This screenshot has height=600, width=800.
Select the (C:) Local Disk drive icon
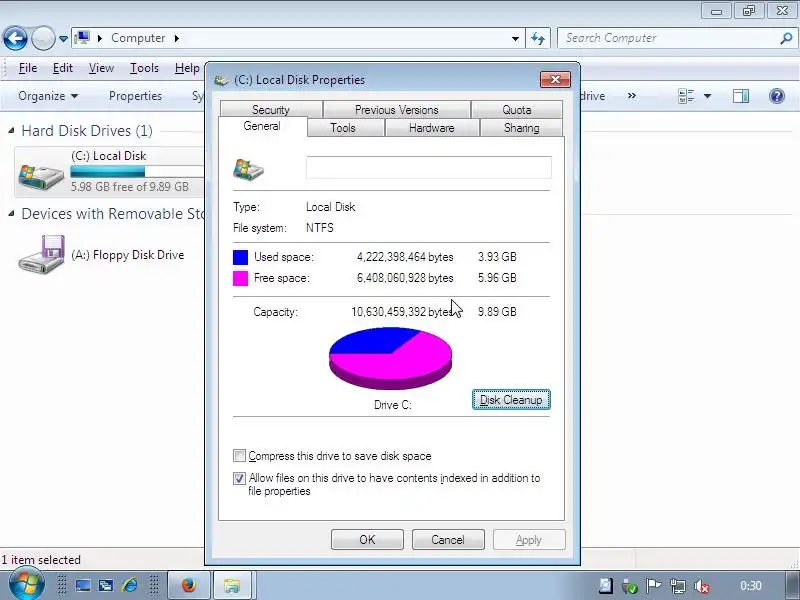(41, 177)
